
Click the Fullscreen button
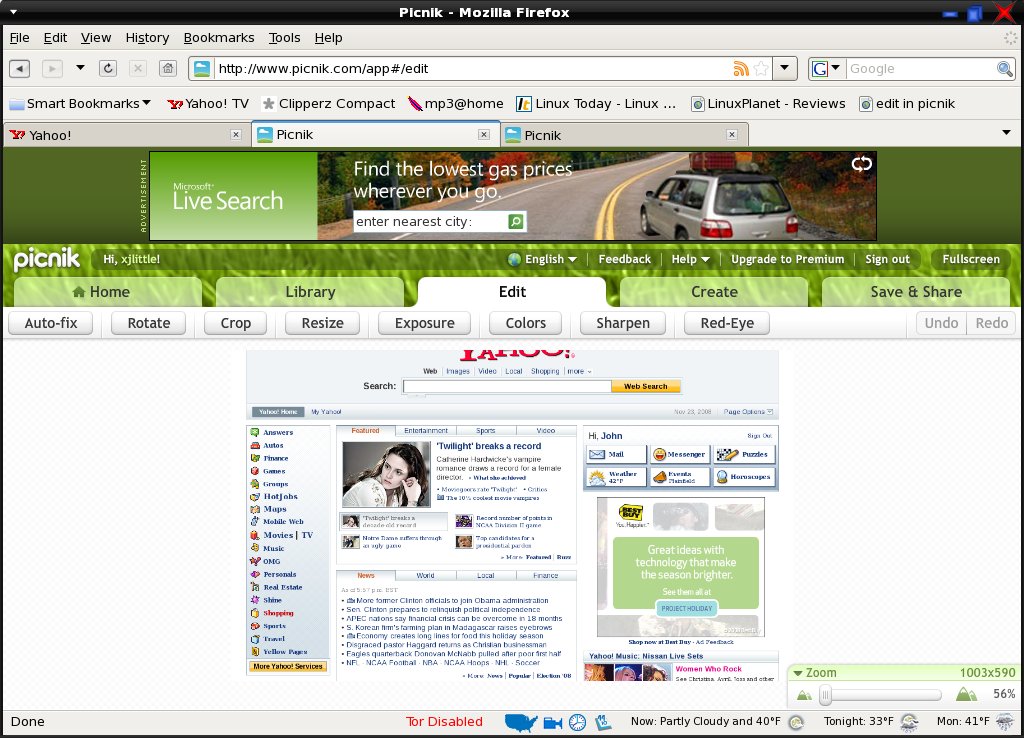pyautogui.click(x=971, y=259)
